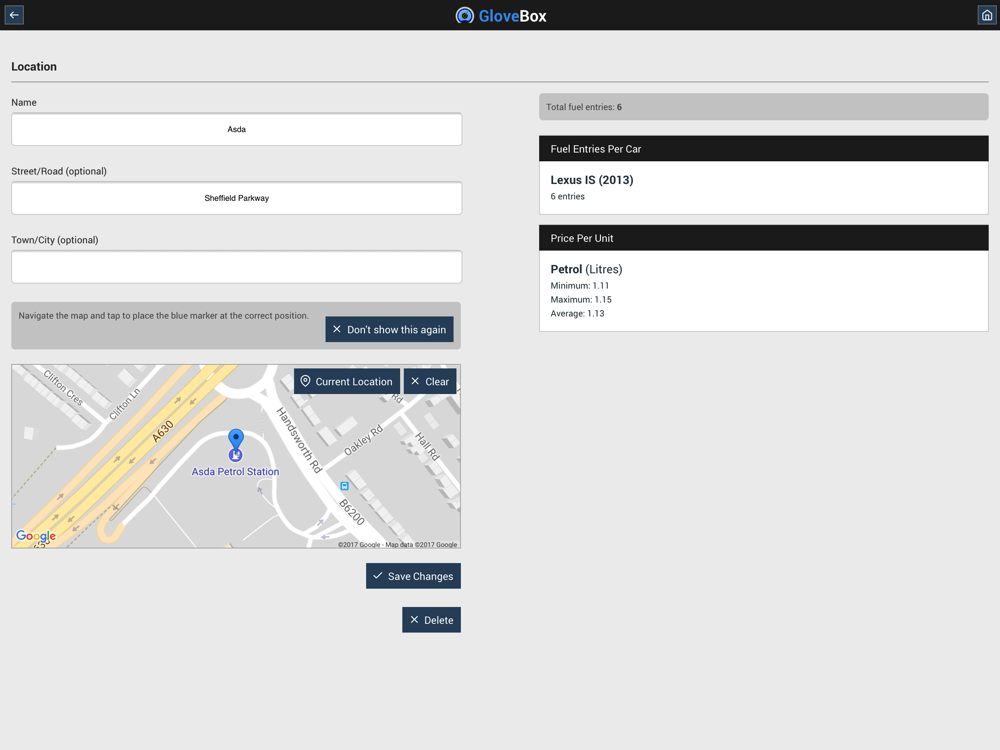The image size is (1000, 750).
Task: Click the Hall Rd label on map
Action: click(x=427, y=446)
